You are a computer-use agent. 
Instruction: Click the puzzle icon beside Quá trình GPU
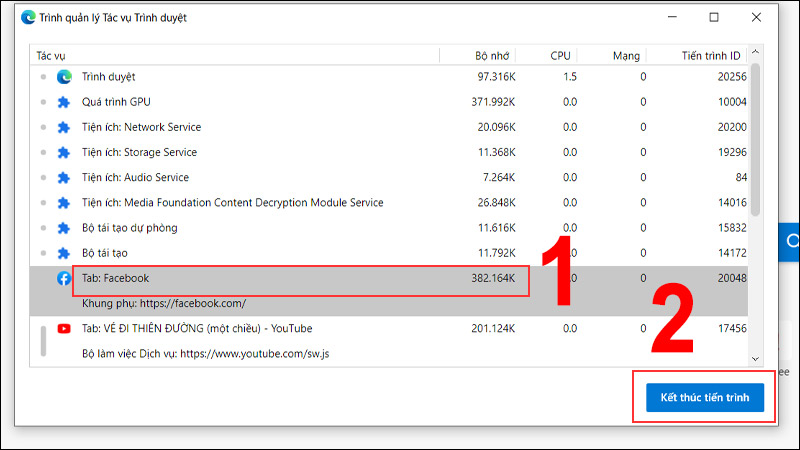(x=64, y=102)
